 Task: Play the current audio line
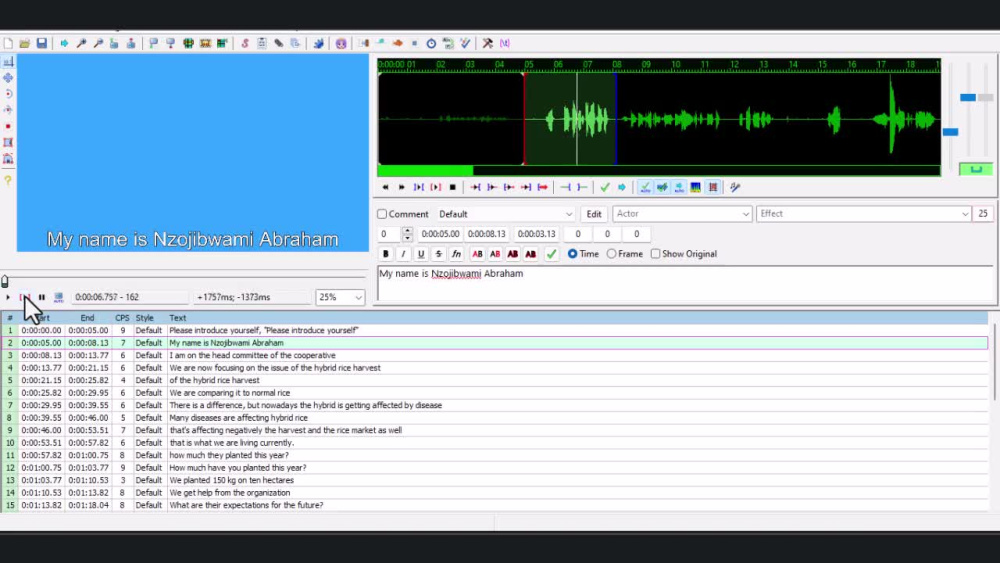[x=436, y=187]
